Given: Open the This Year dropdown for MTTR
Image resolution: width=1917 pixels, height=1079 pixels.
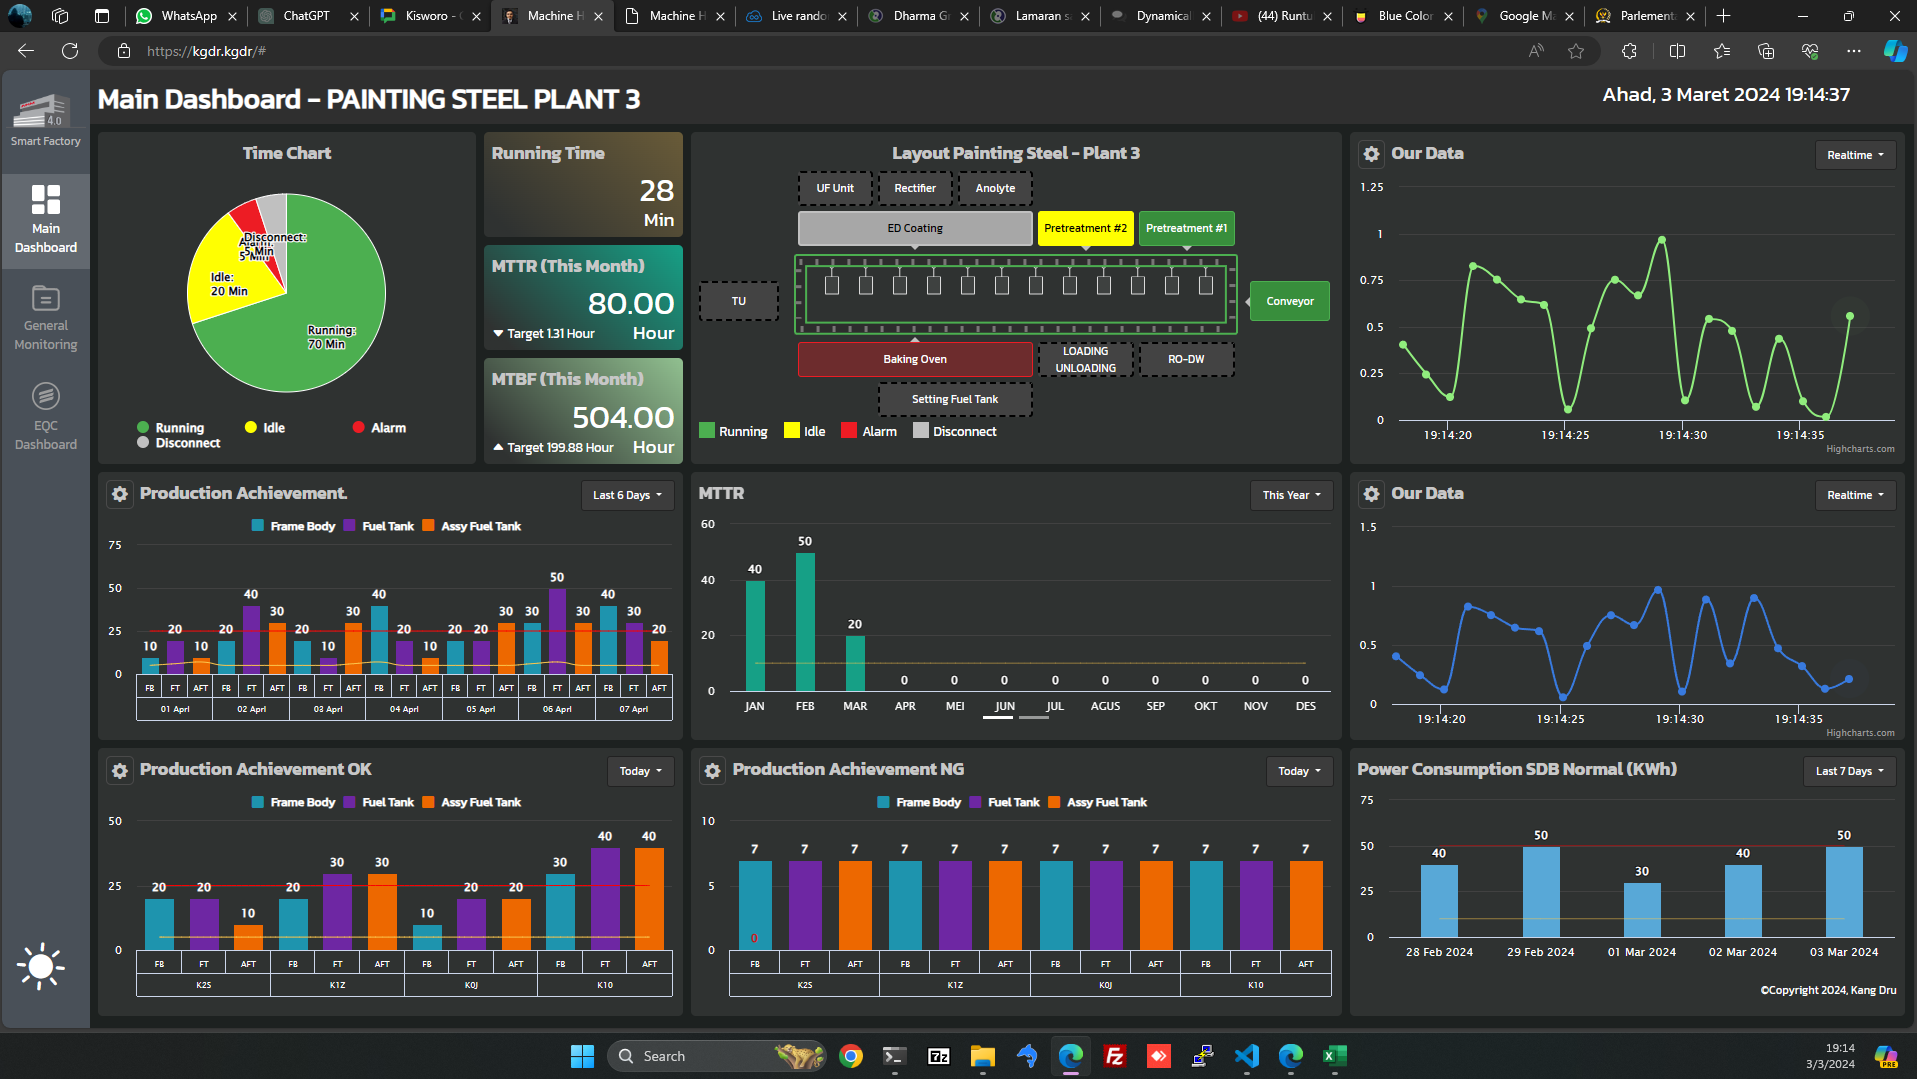Looking at the screenshot, I should coord(1291,495).
